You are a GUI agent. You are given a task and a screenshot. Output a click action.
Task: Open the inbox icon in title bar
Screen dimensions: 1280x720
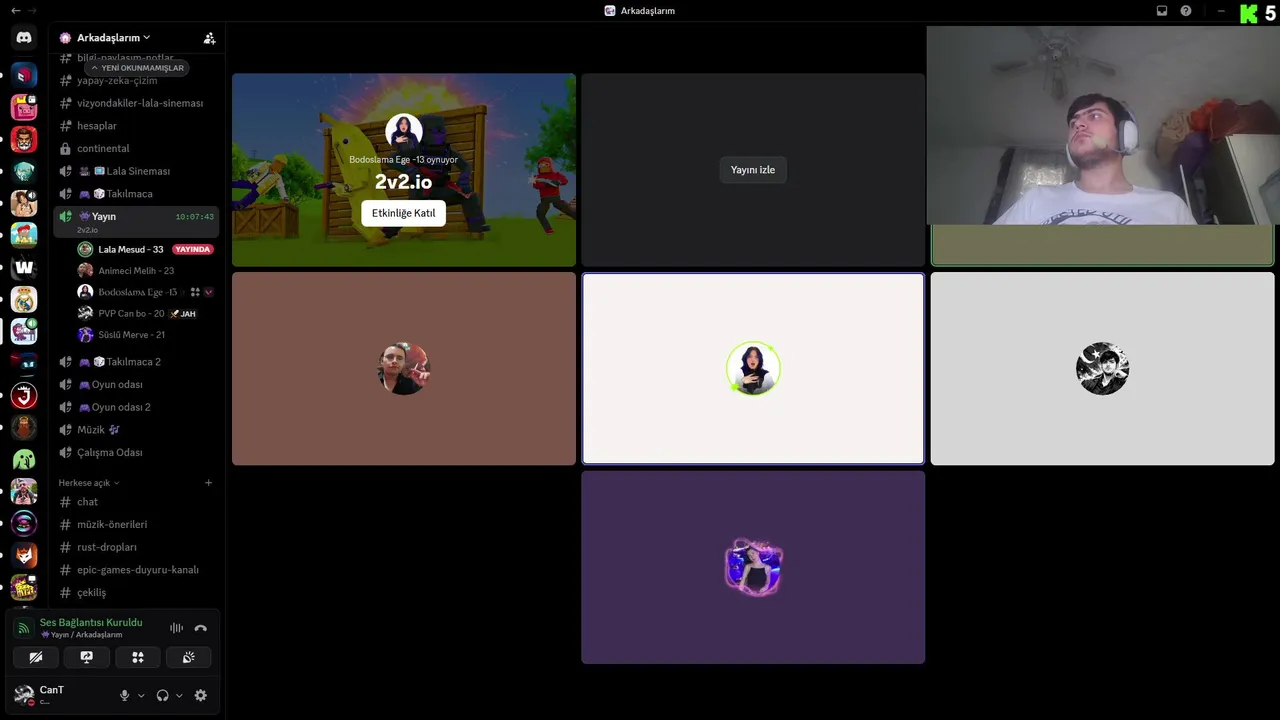click(1161, 11)
